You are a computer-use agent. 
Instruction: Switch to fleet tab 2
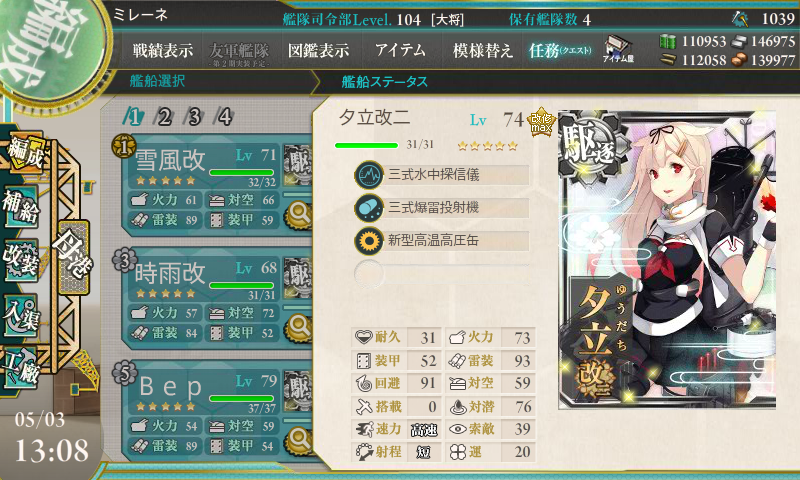164,117
